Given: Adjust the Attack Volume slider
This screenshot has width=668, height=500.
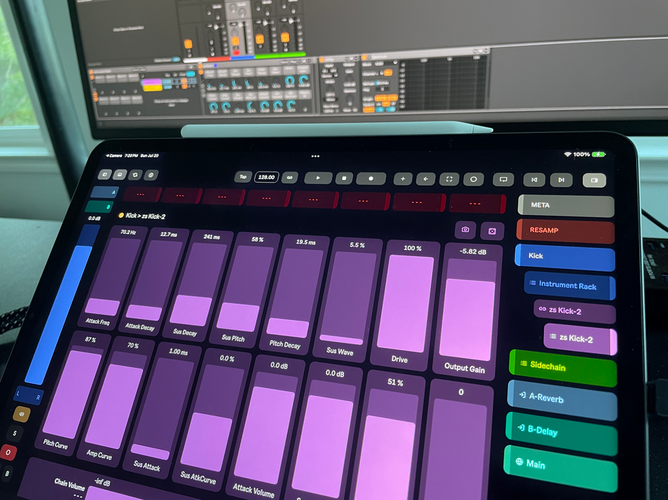Looking at the screenshot, I should 265,429.
